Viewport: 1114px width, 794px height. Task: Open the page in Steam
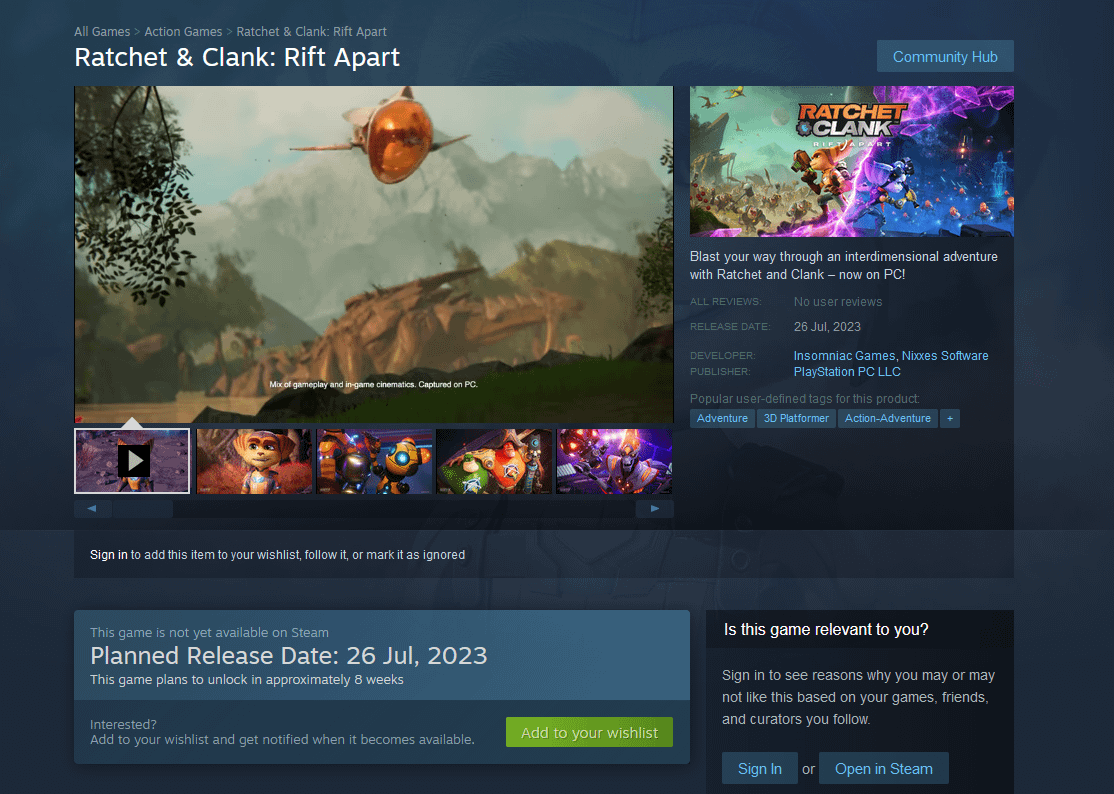pyautogui.click(x=883, y=768)
